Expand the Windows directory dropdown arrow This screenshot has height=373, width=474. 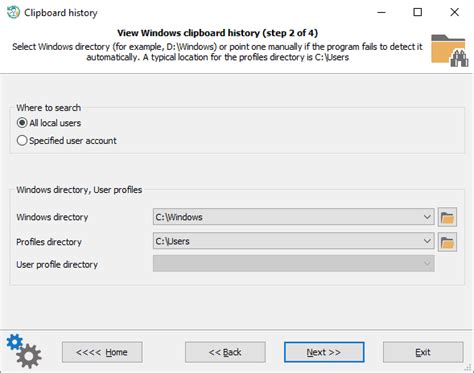click(x=427, y=217)
